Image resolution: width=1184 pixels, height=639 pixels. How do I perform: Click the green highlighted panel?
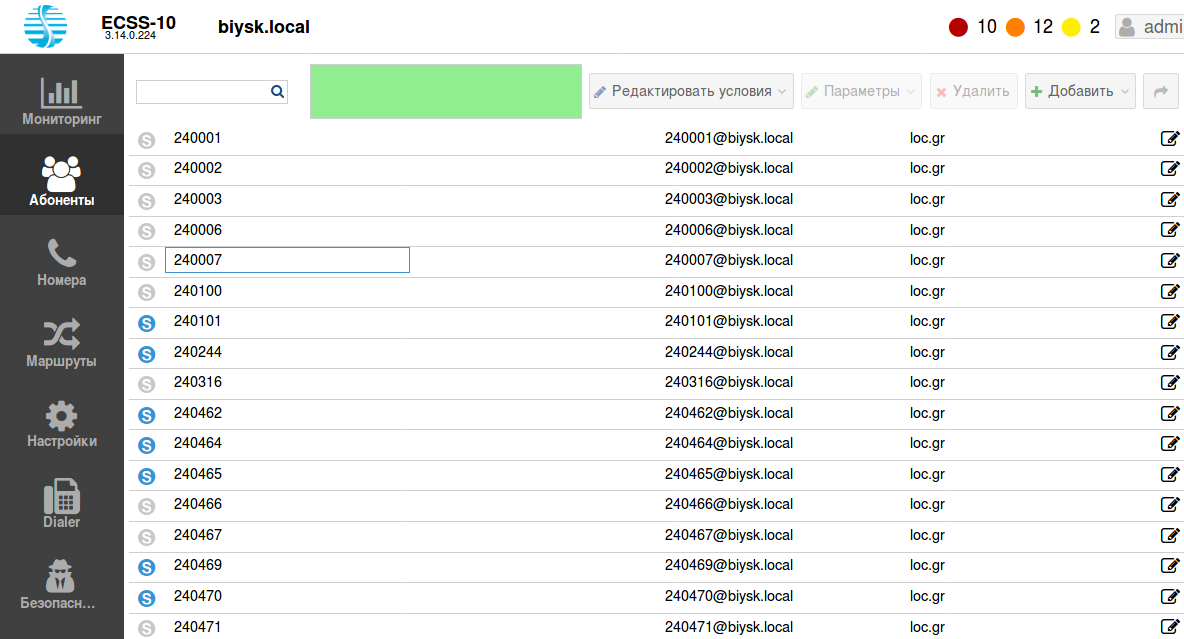point(446,92)
